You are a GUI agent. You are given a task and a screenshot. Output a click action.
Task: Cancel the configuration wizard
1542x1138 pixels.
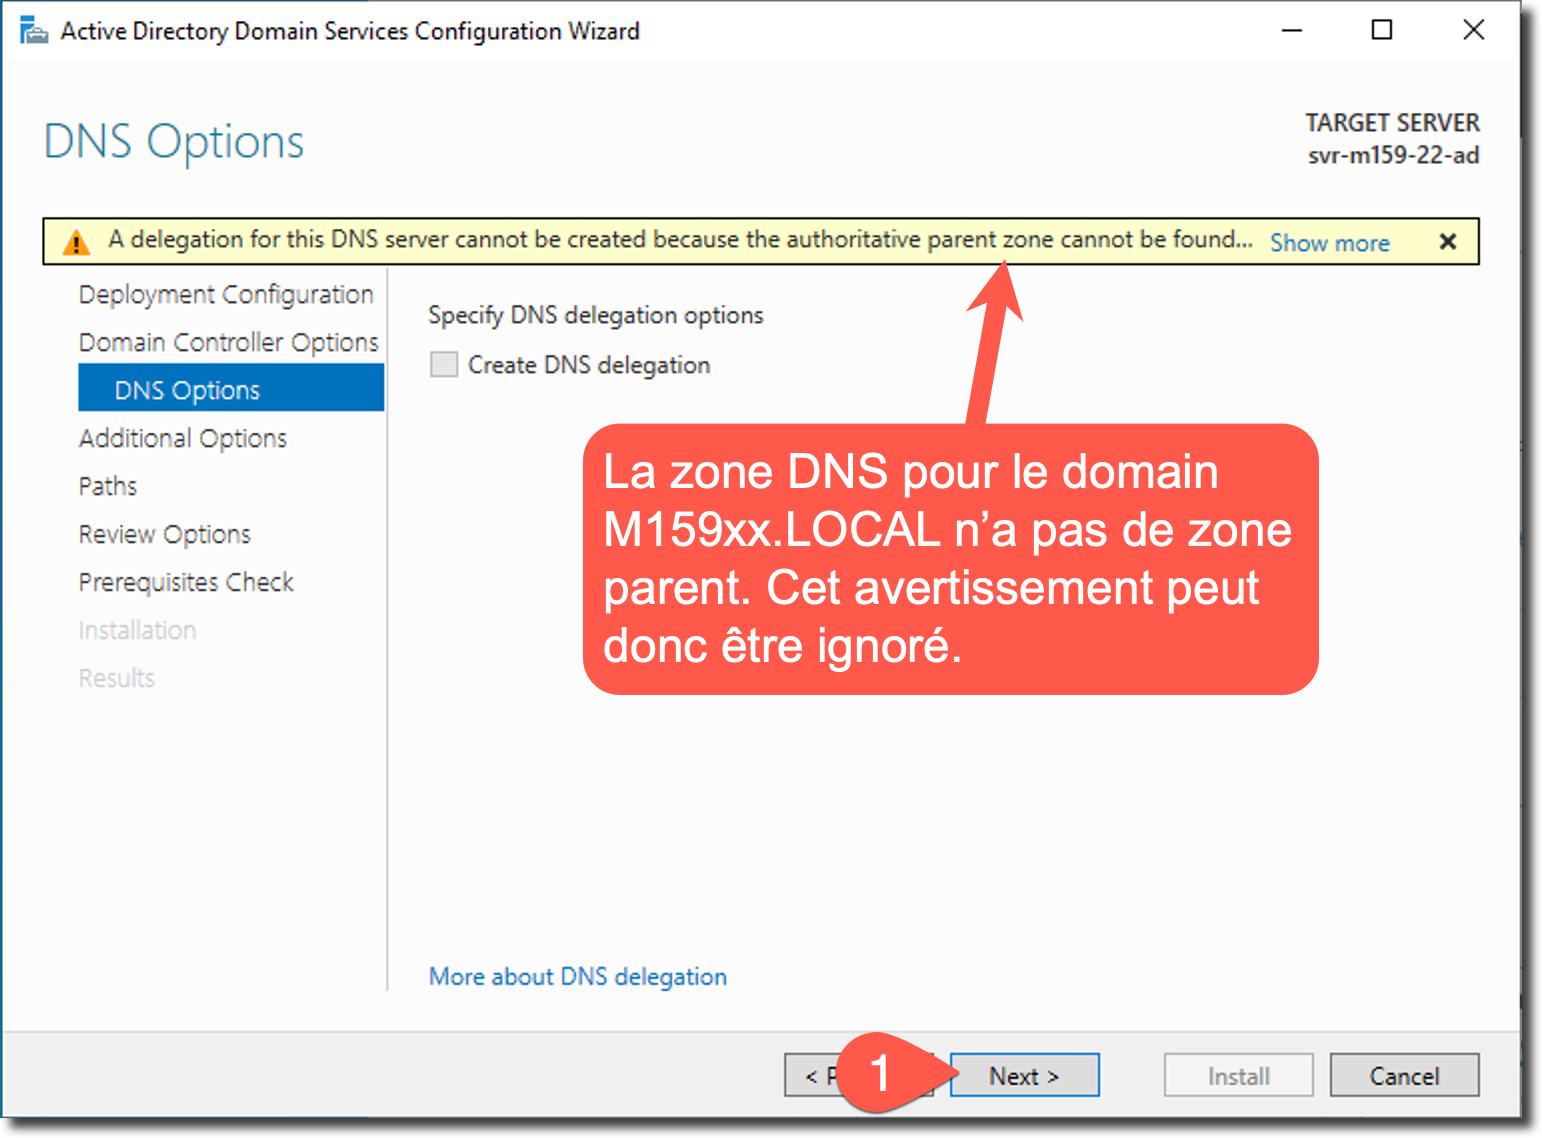point(1404,1075)
